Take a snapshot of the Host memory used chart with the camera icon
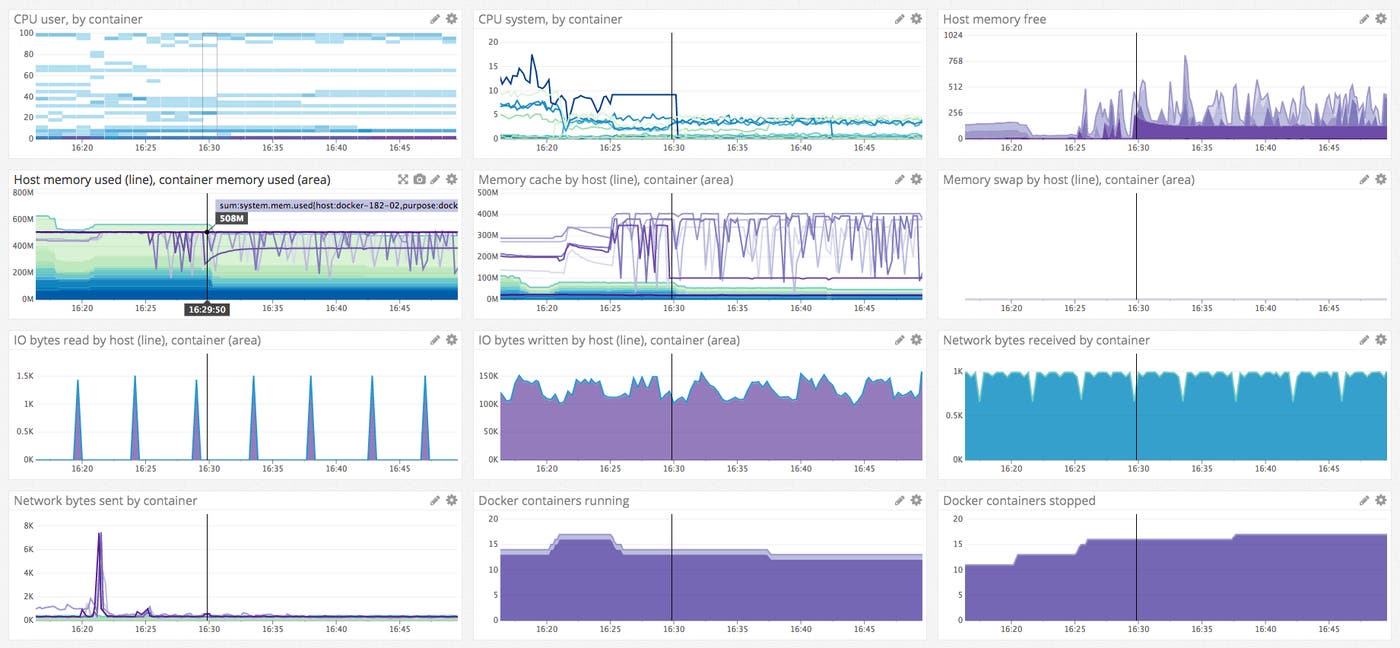This screenshot has width=1400, height=648. tap(419, 179)
